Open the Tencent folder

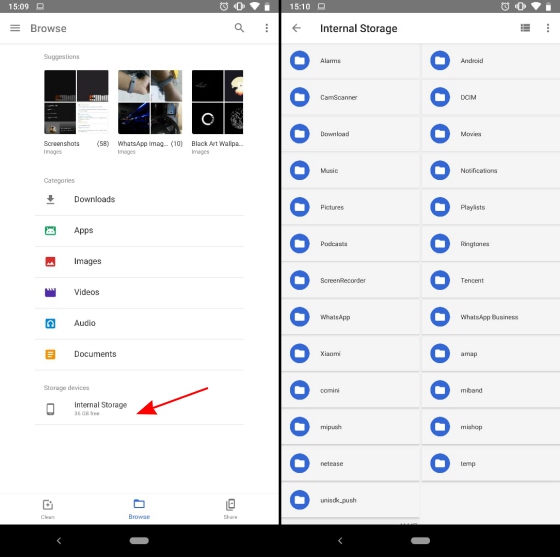(x=491, y=280)
